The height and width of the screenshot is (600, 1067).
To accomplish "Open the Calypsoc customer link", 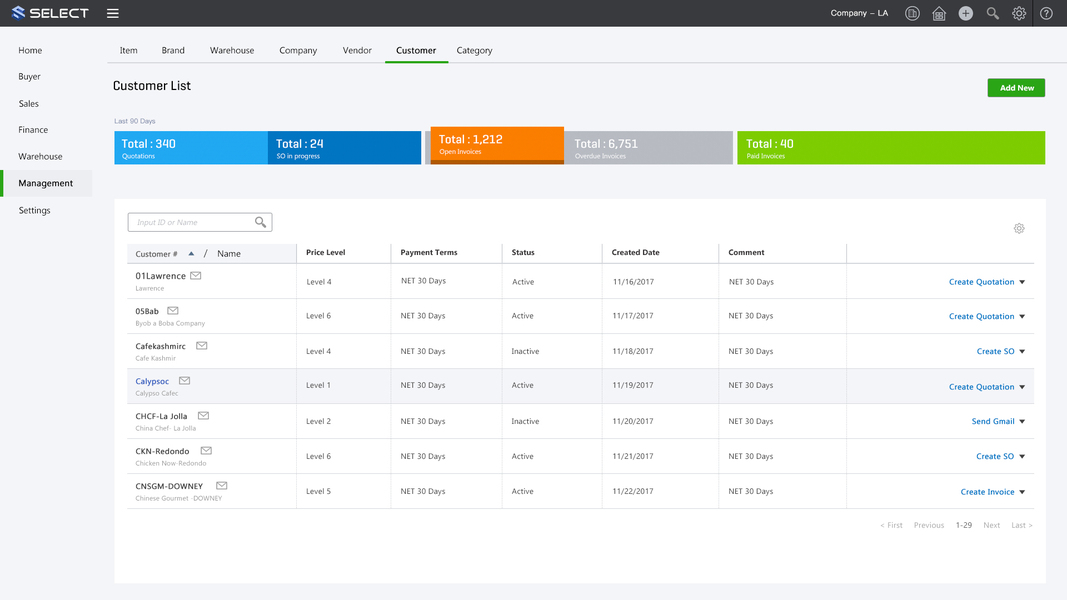I will 152,381.
